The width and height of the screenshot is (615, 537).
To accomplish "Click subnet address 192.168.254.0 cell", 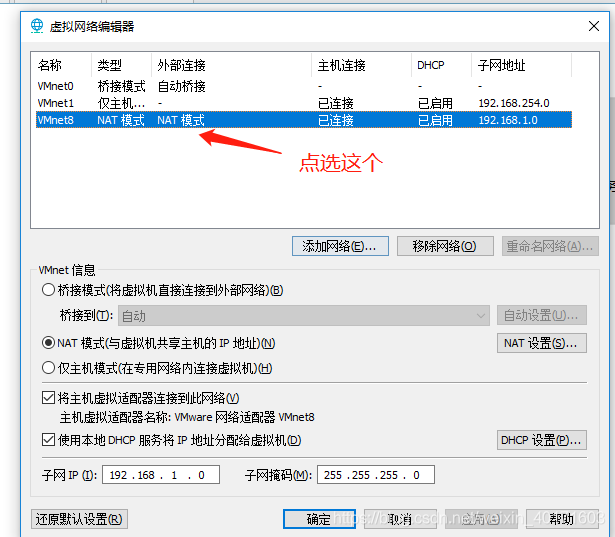I will pyautogui.click(x=514, y=103).
